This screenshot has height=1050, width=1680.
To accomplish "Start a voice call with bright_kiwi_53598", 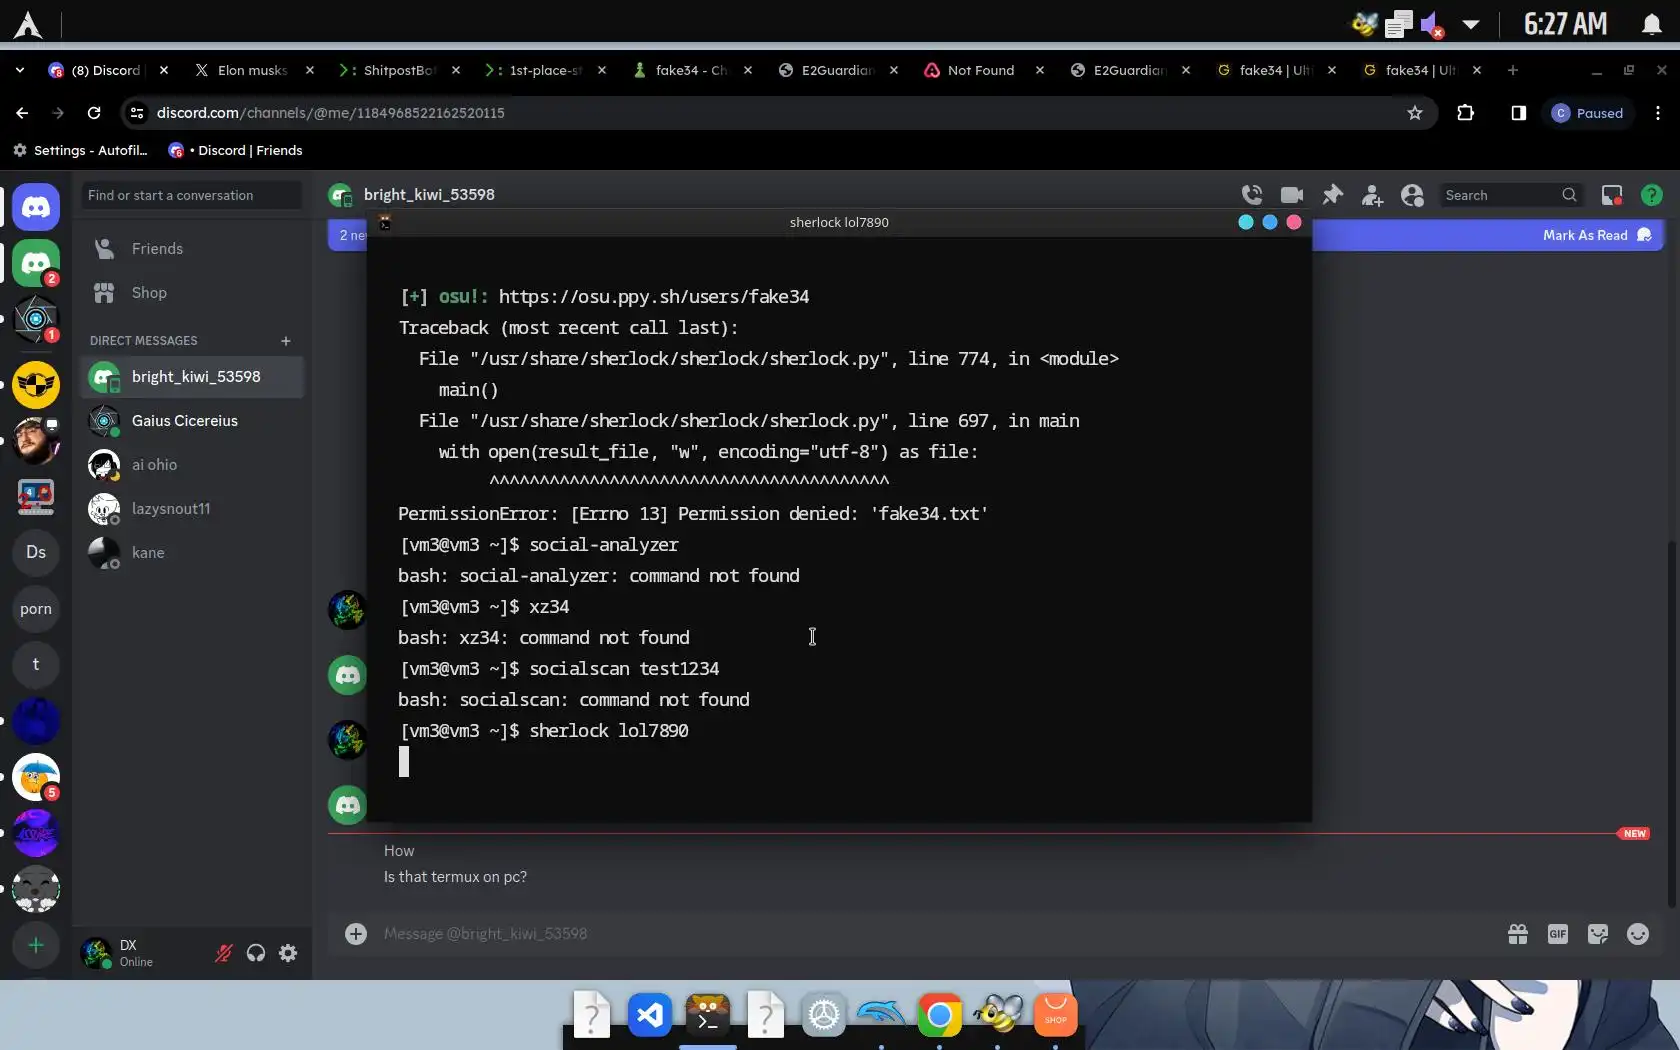I will (1252, 195).
